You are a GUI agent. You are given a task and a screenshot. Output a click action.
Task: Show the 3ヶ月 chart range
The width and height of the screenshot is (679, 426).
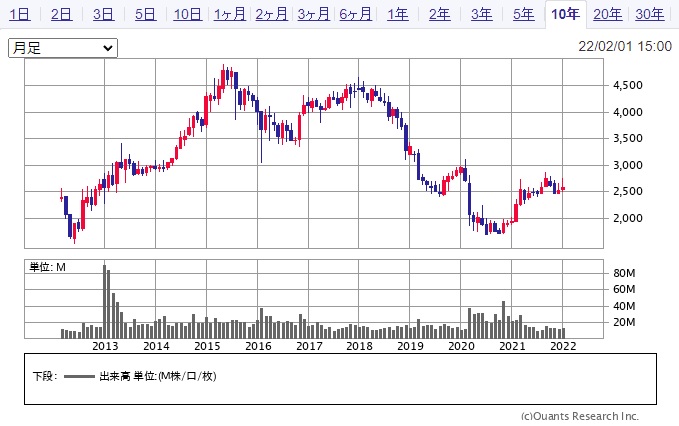tap(314, 14)
